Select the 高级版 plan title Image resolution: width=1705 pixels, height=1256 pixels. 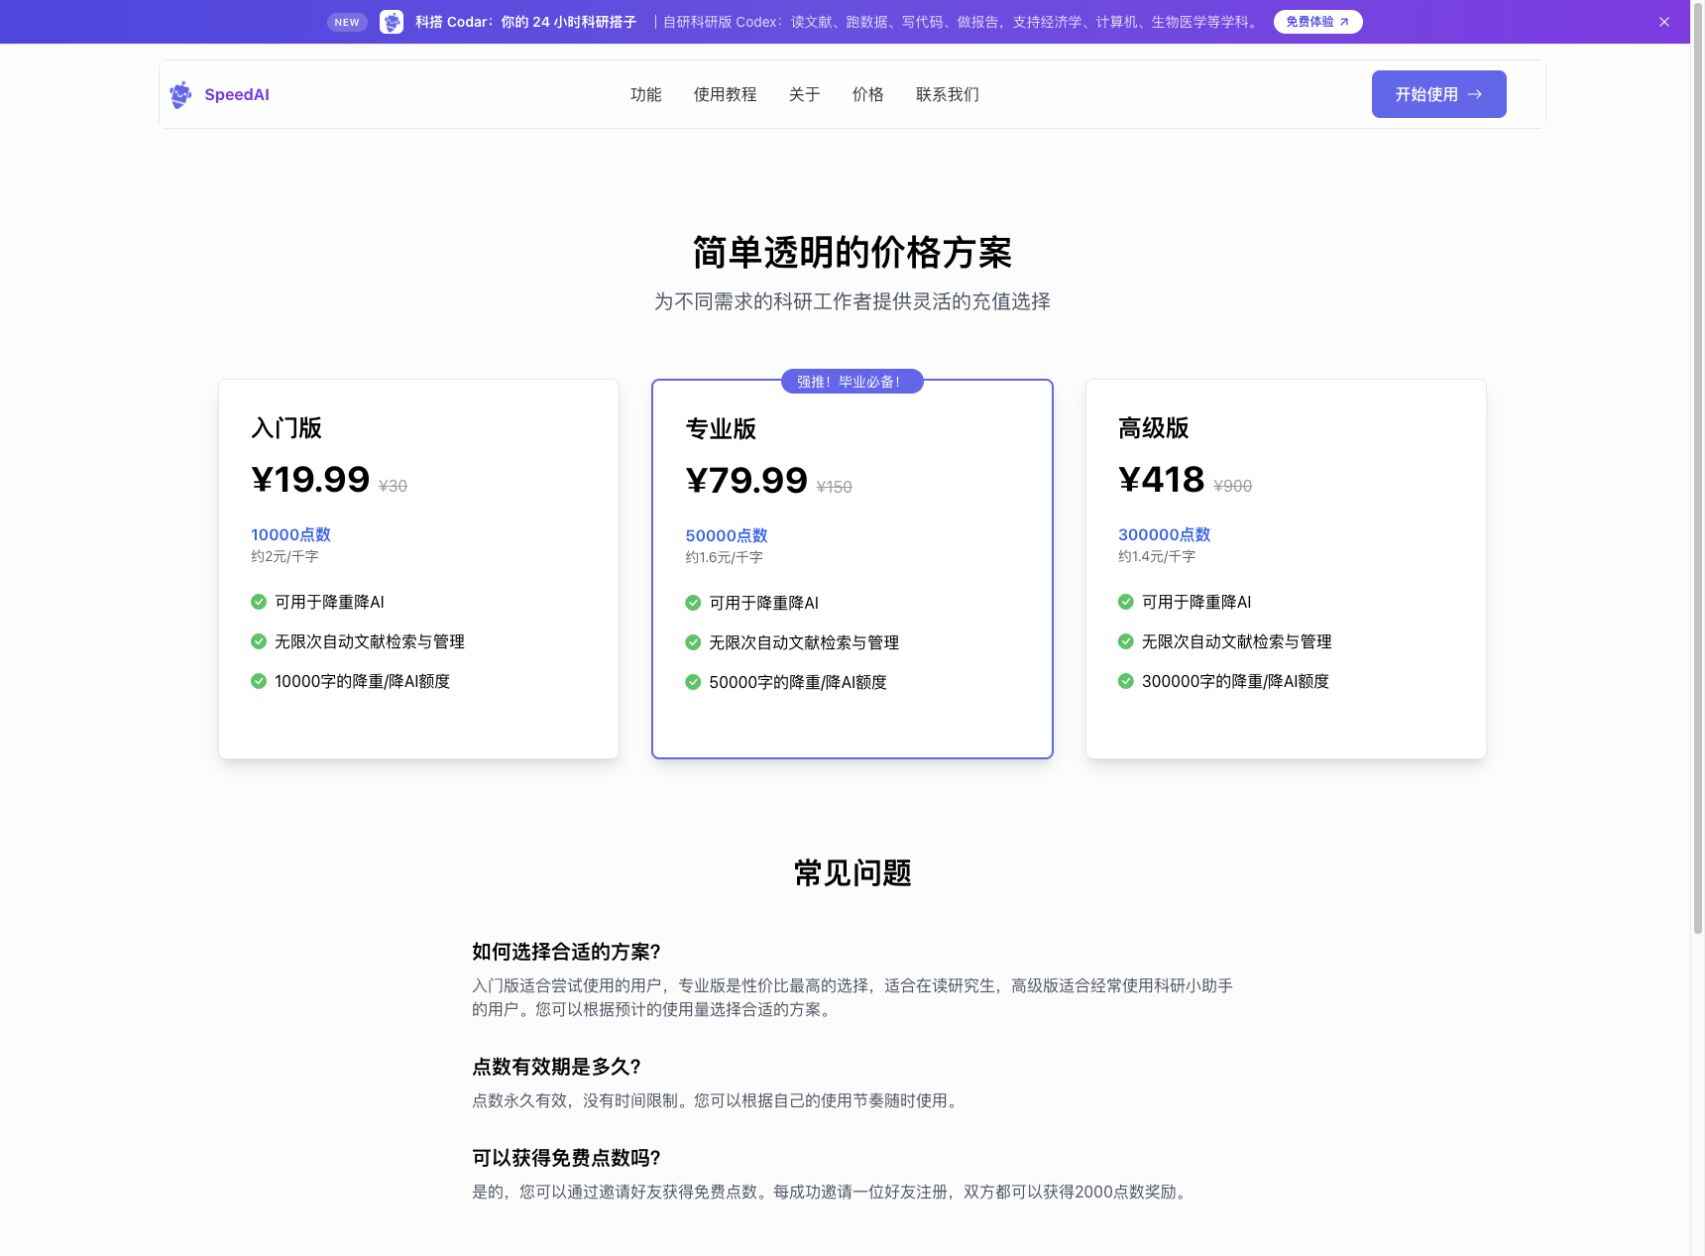[x=1154, y=428]
